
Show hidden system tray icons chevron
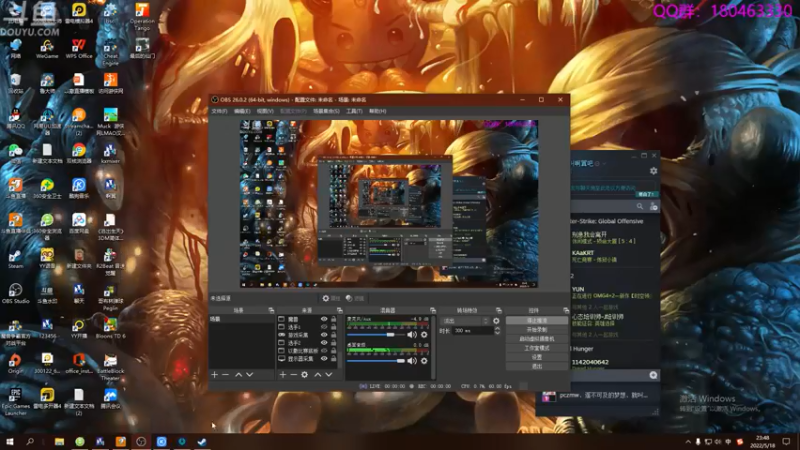688,442
